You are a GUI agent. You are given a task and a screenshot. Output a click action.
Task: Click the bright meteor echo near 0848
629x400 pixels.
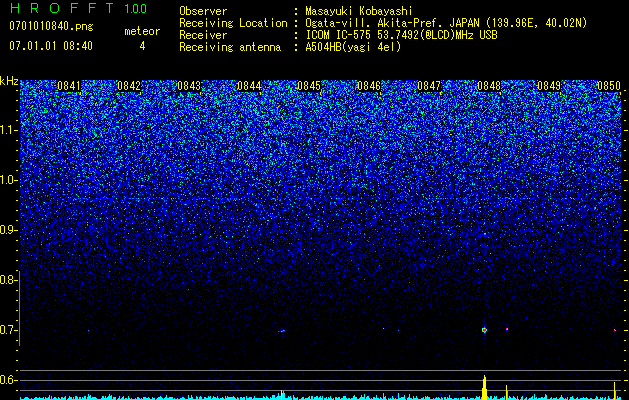click(484, 330)
